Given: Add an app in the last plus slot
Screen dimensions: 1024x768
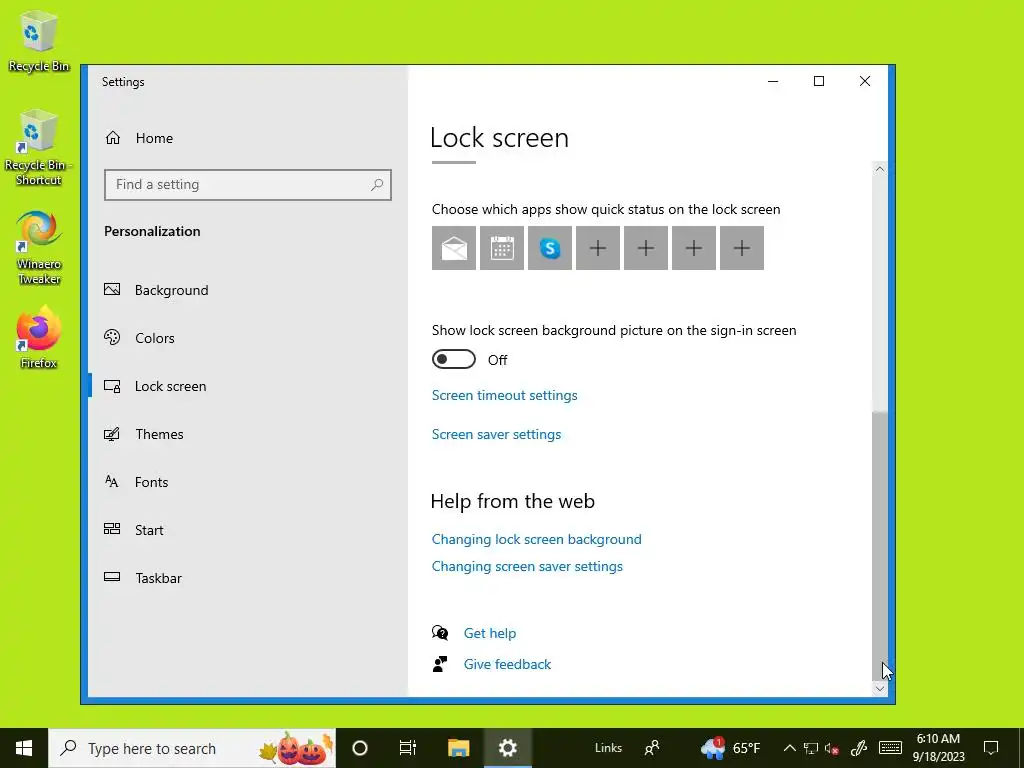Looking at the screenshot, I should [742, 248].
